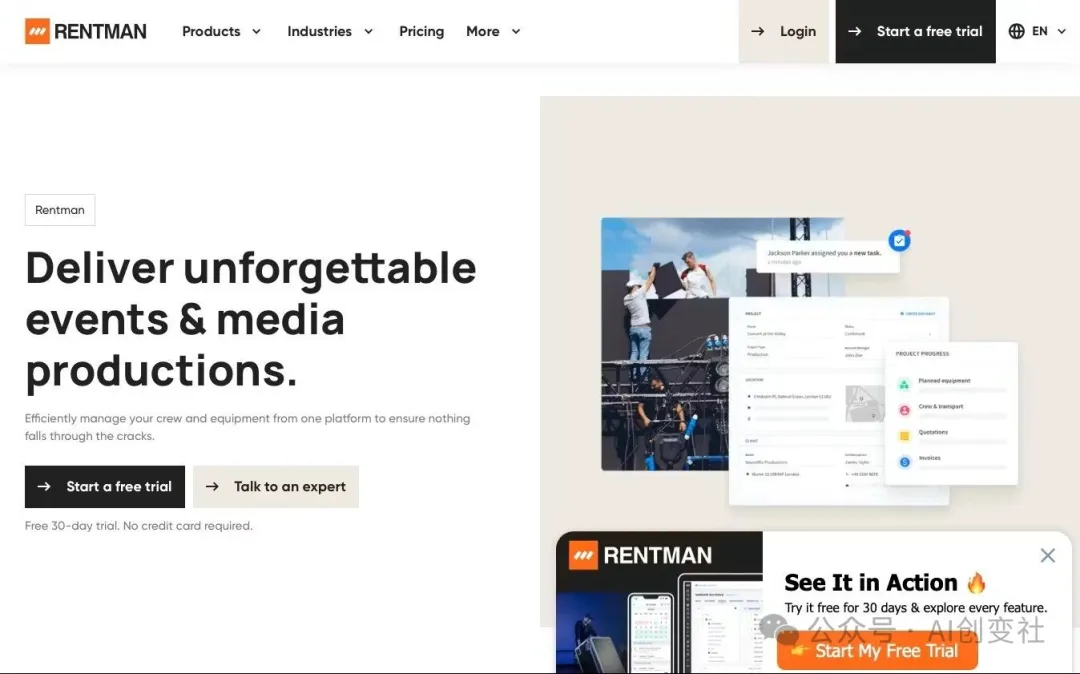Click the Rentman logo in popup banner
Screen dimensions: 1080x674
pos(640,556)
